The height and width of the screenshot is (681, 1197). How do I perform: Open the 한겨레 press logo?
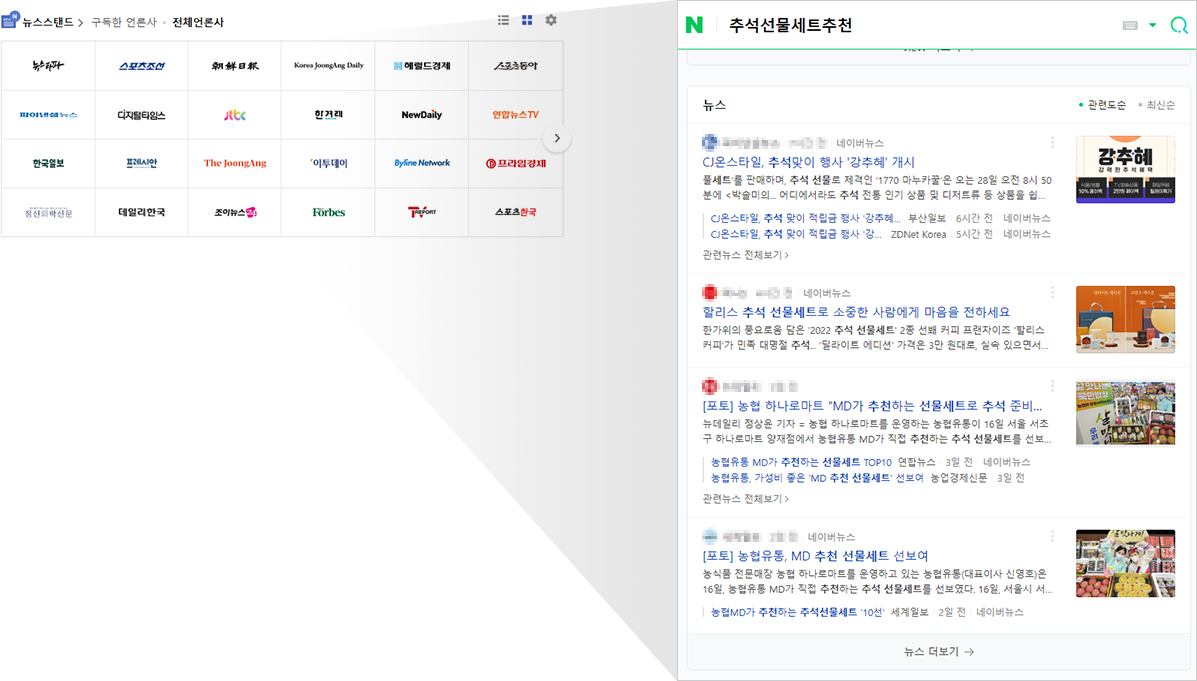point(328,115)
